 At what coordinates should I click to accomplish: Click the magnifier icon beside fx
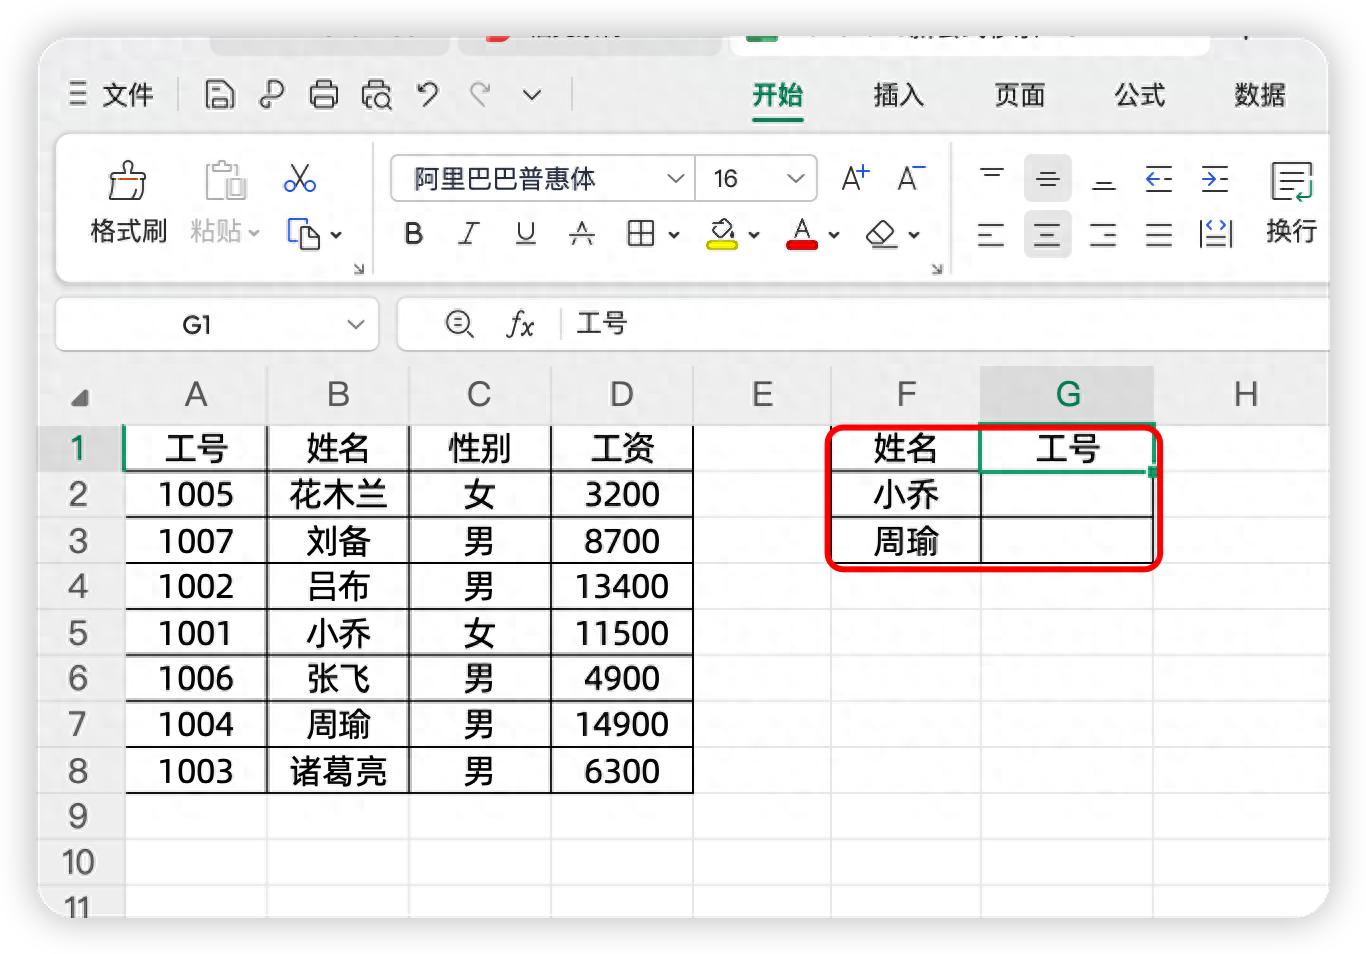tap(459, 324)
